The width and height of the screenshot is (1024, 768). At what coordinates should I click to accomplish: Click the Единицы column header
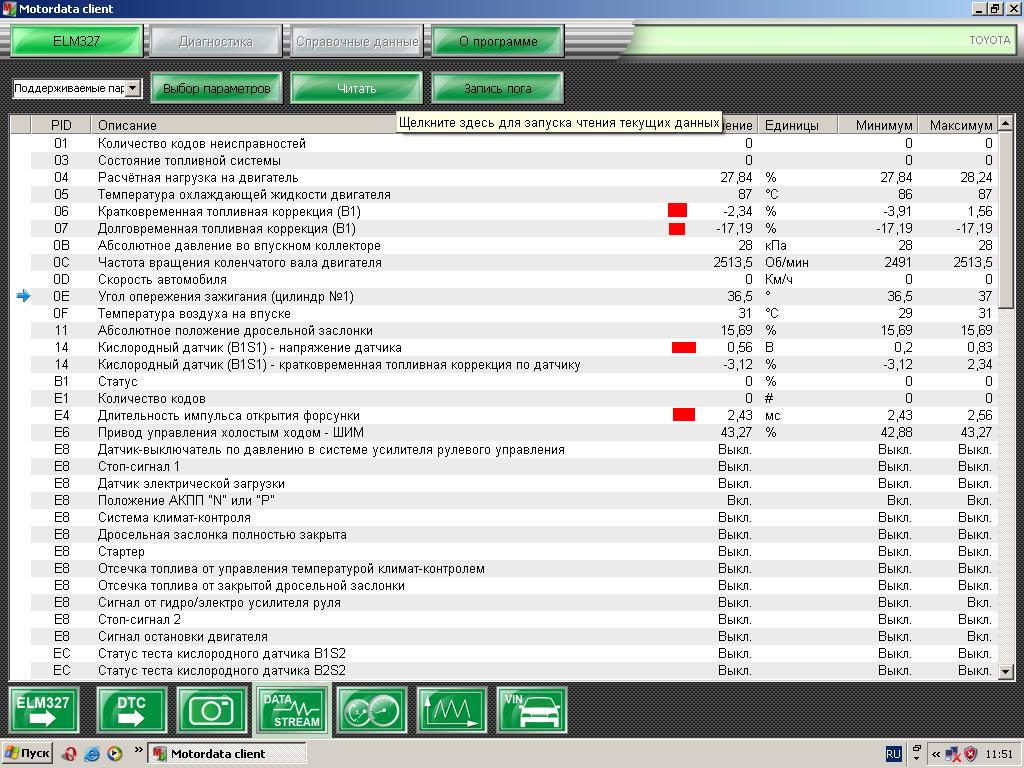(798, 125)
